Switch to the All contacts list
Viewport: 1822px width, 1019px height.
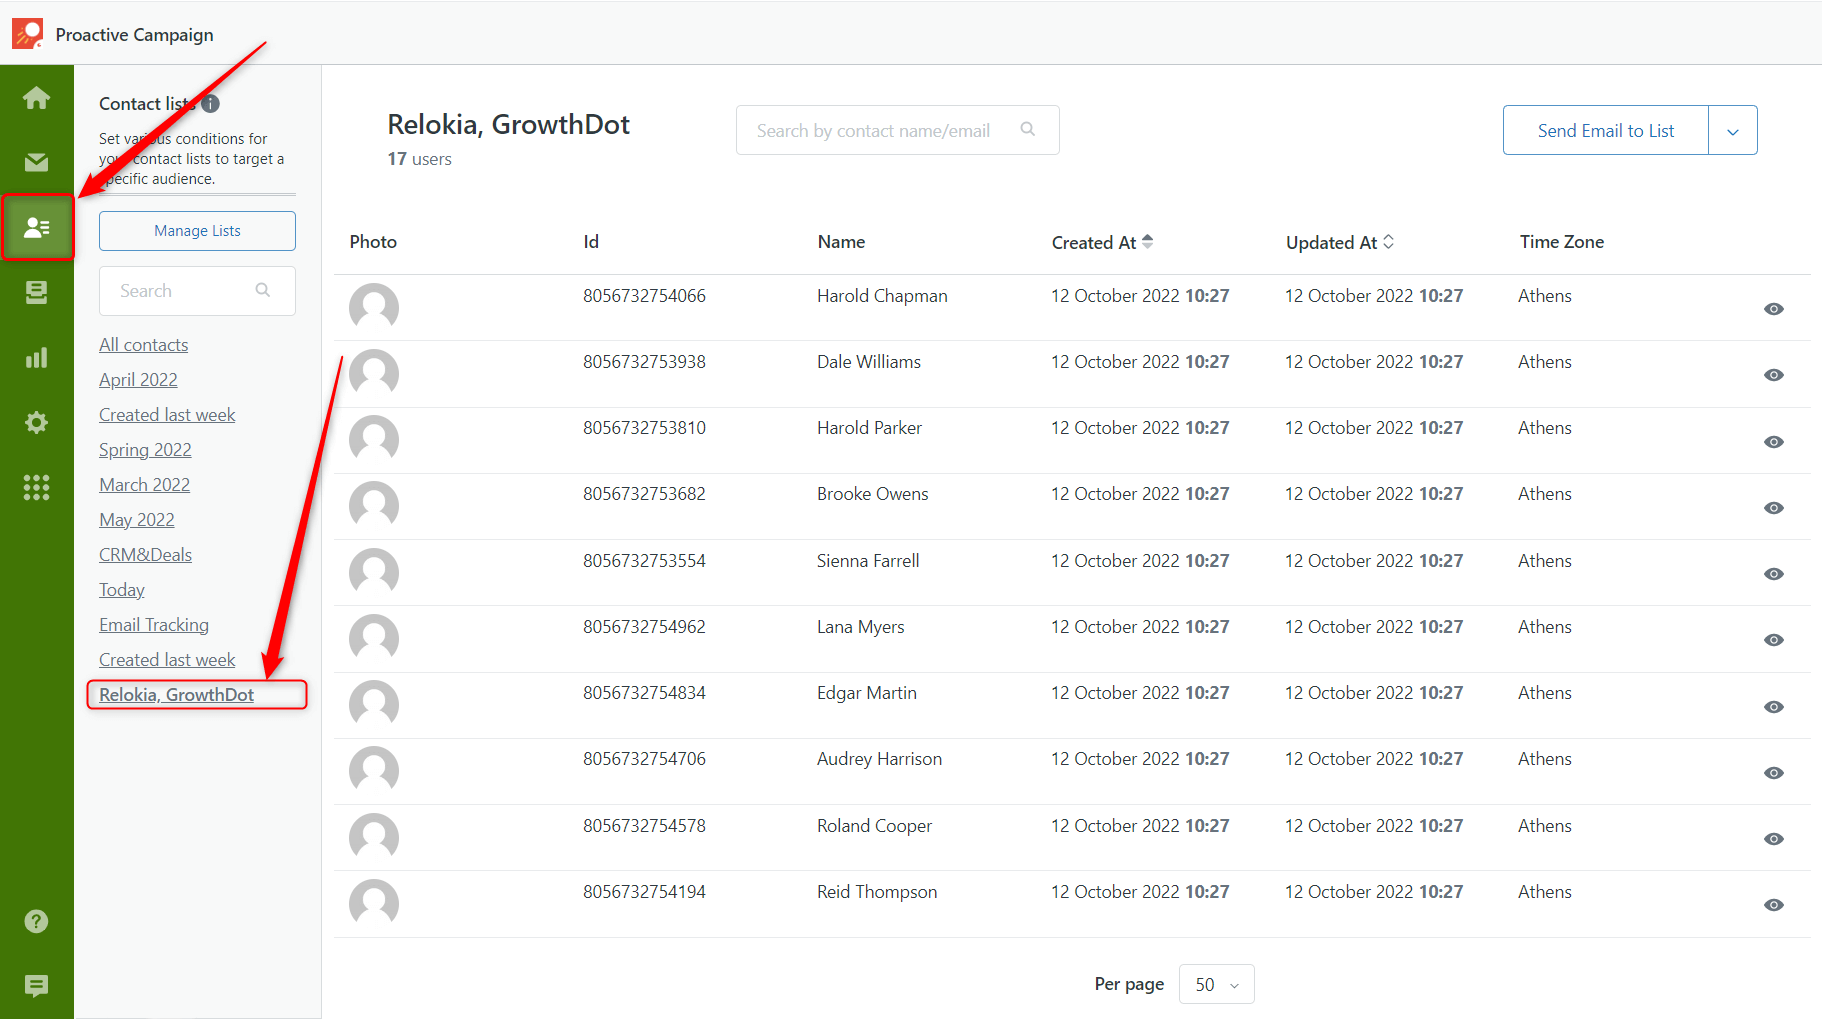coord(143,344)
